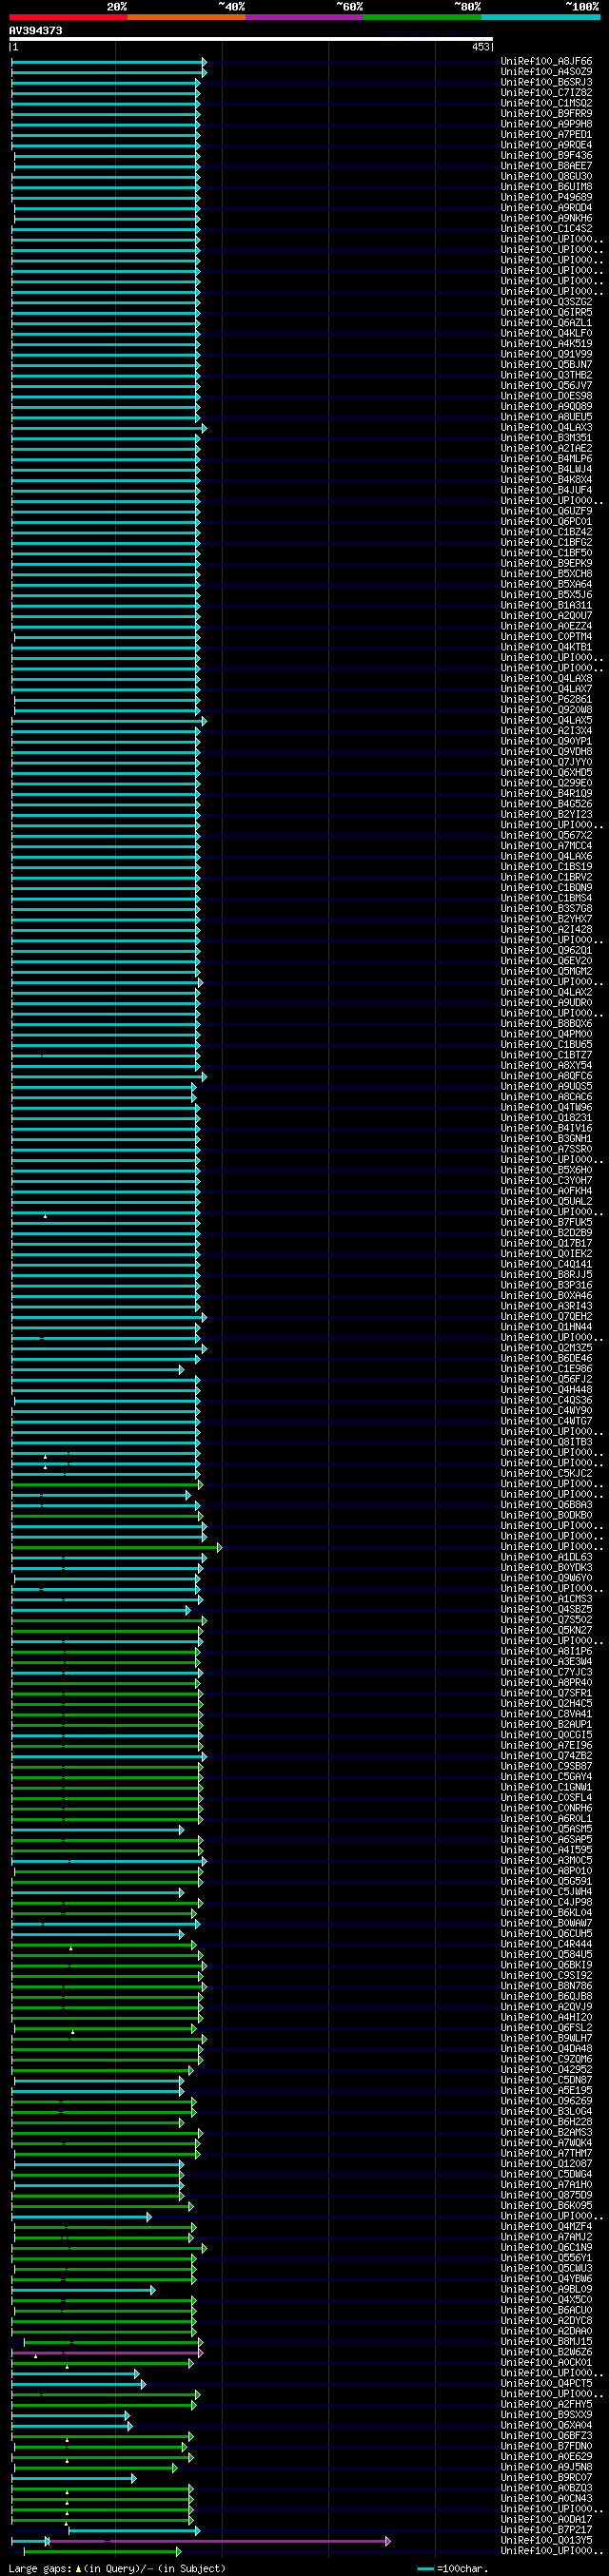The width and height of the screenshot is (609, 2576).
Task: Select hit label UniRef100_Q56FJ2
Action: pos(546,1379)
